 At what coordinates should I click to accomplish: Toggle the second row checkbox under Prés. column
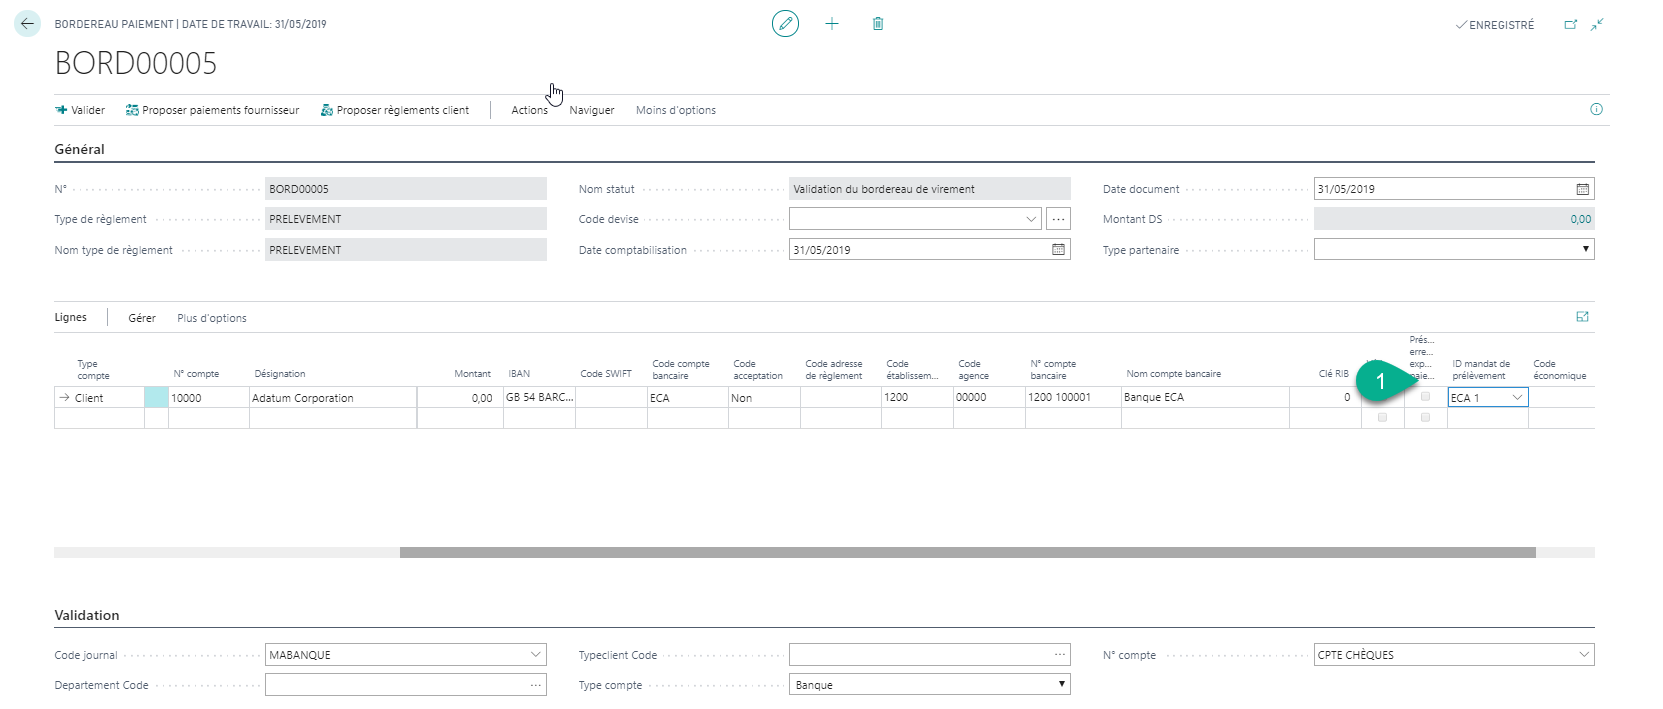1425,418
